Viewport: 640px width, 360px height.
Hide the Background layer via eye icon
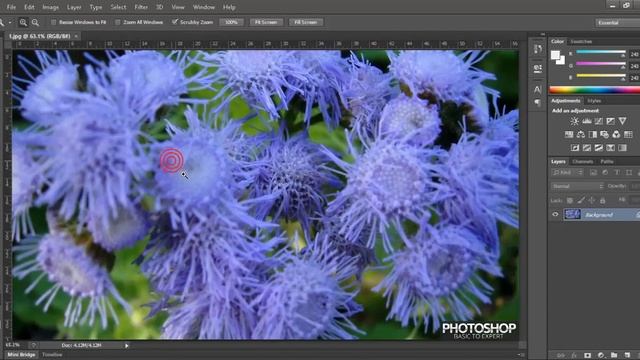[x=555, y=214]
